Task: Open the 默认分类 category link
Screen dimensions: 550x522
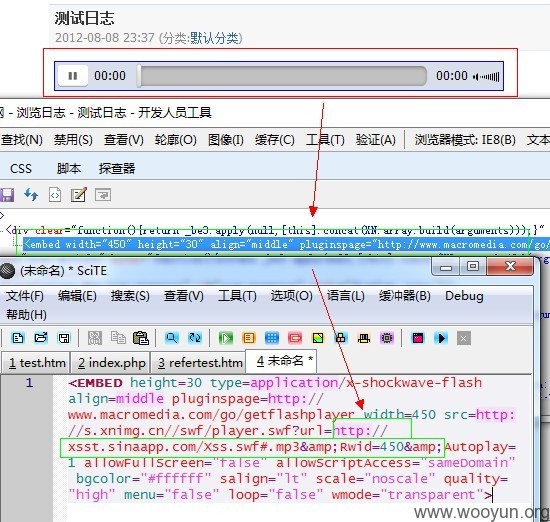Action: (x=214, y=38)
